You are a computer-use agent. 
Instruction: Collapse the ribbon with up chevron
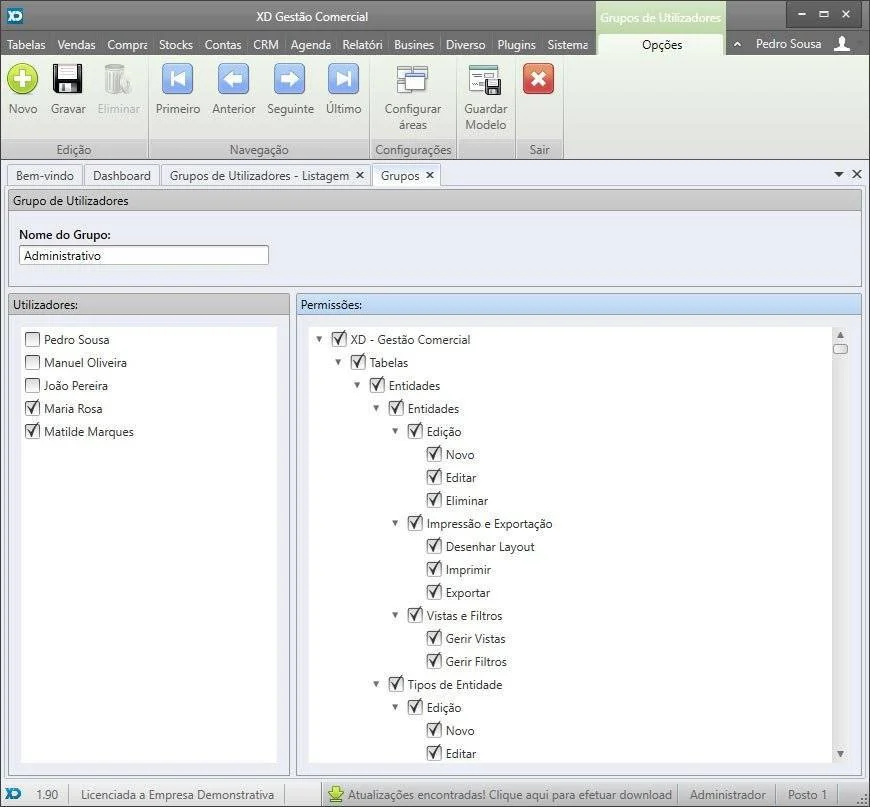coord(737,44)
